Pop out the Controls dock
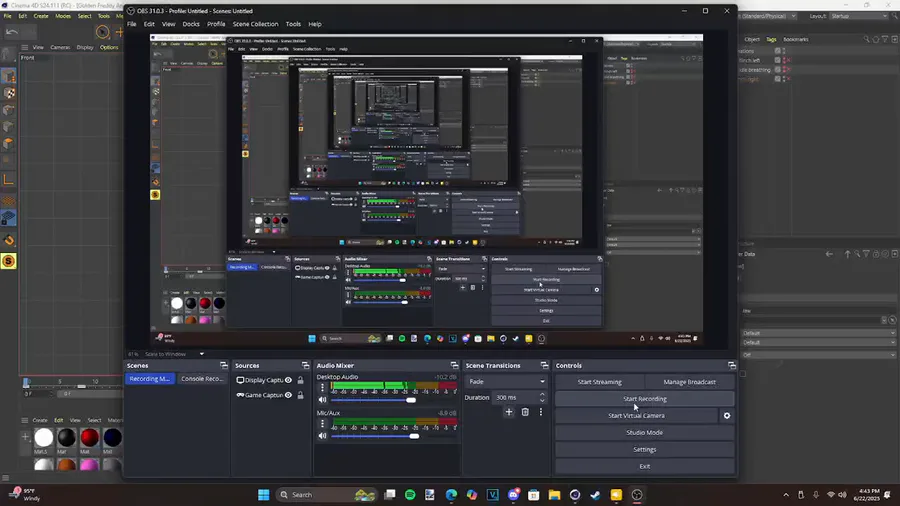The image size is (900, 506). tap(731, 365)
